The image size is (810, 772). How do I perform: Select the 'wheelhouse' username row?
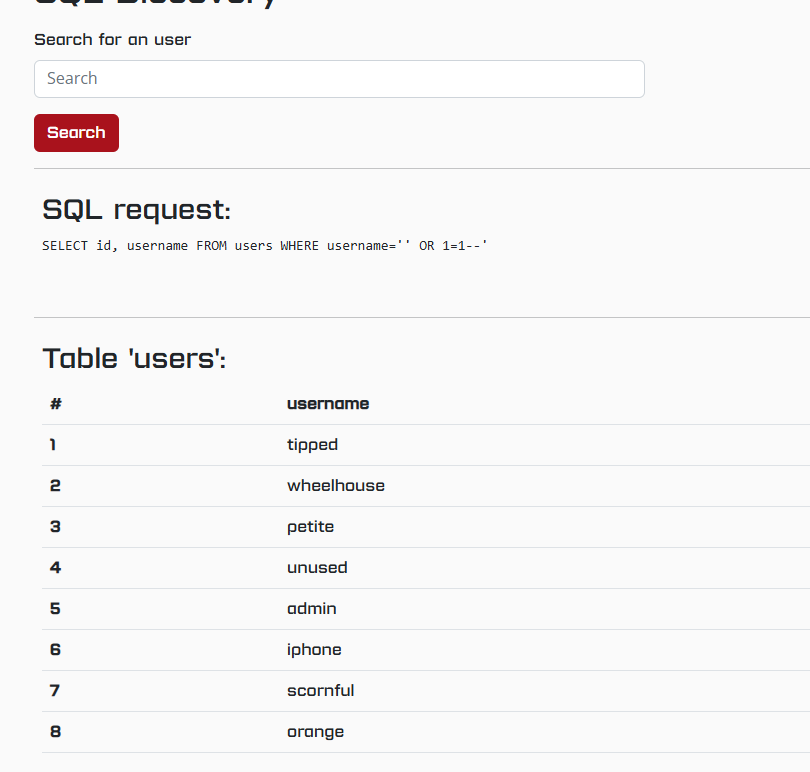pyautogui.click(x=426, y=486)
